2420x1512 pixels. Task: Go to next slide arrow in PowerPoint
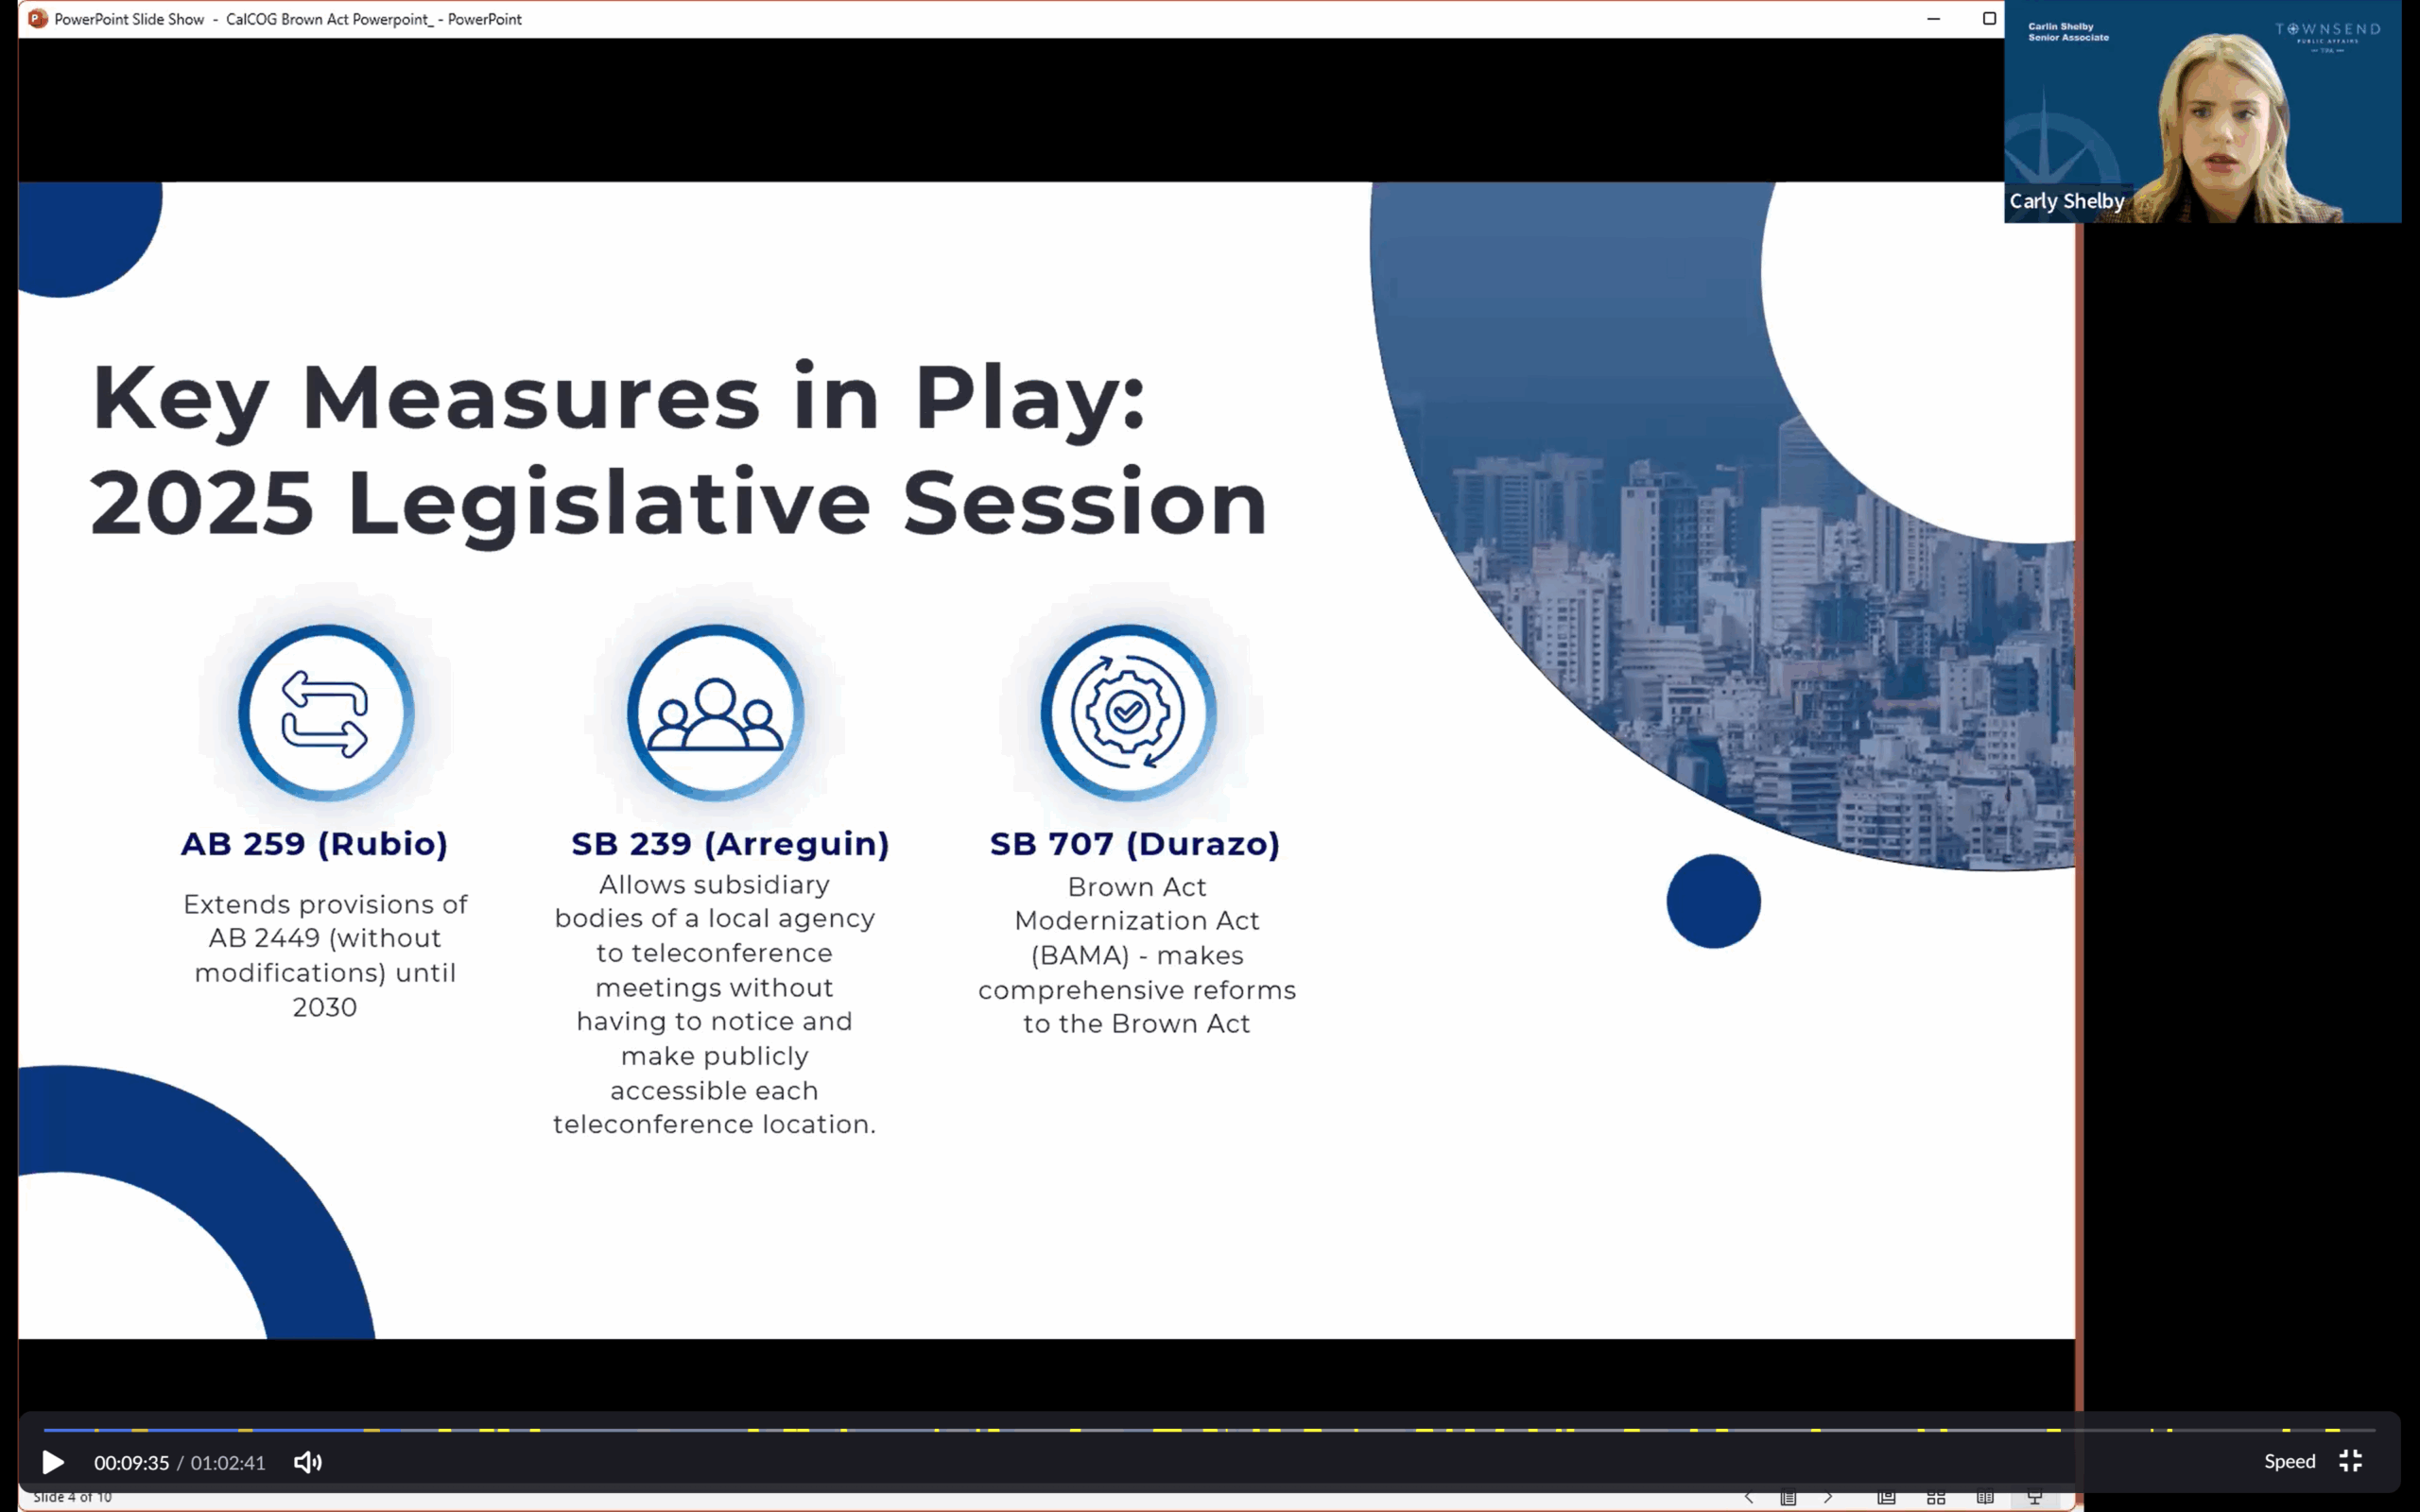coord(1828,1498)
